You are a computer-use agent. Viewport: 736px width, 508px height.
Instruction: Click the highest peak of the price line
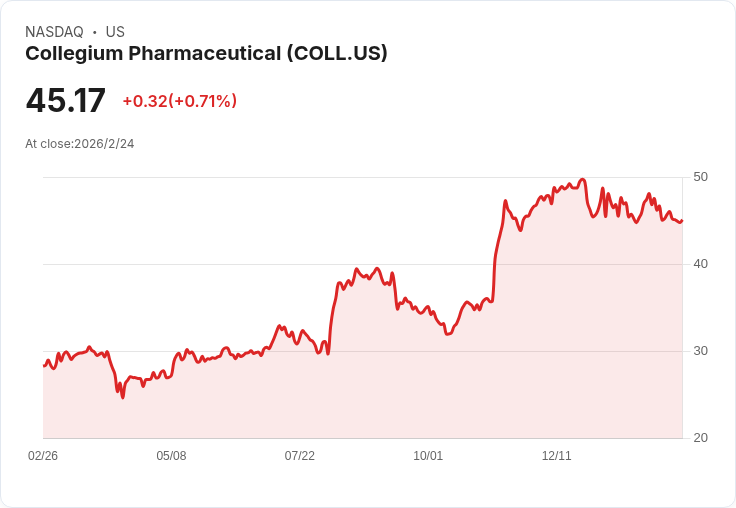pos(583,180)
